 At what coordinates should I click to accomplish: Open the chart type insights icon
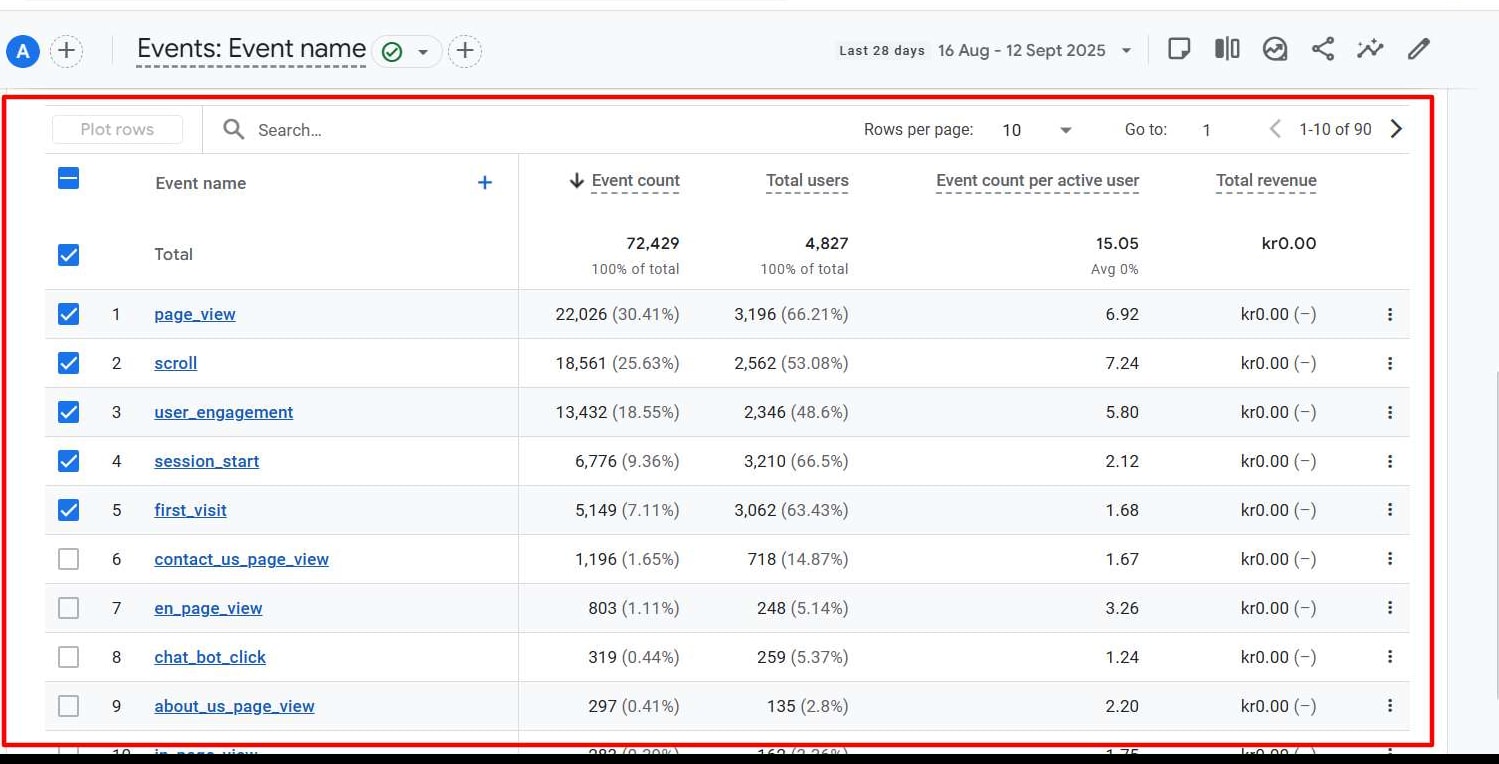(1275, 49)
